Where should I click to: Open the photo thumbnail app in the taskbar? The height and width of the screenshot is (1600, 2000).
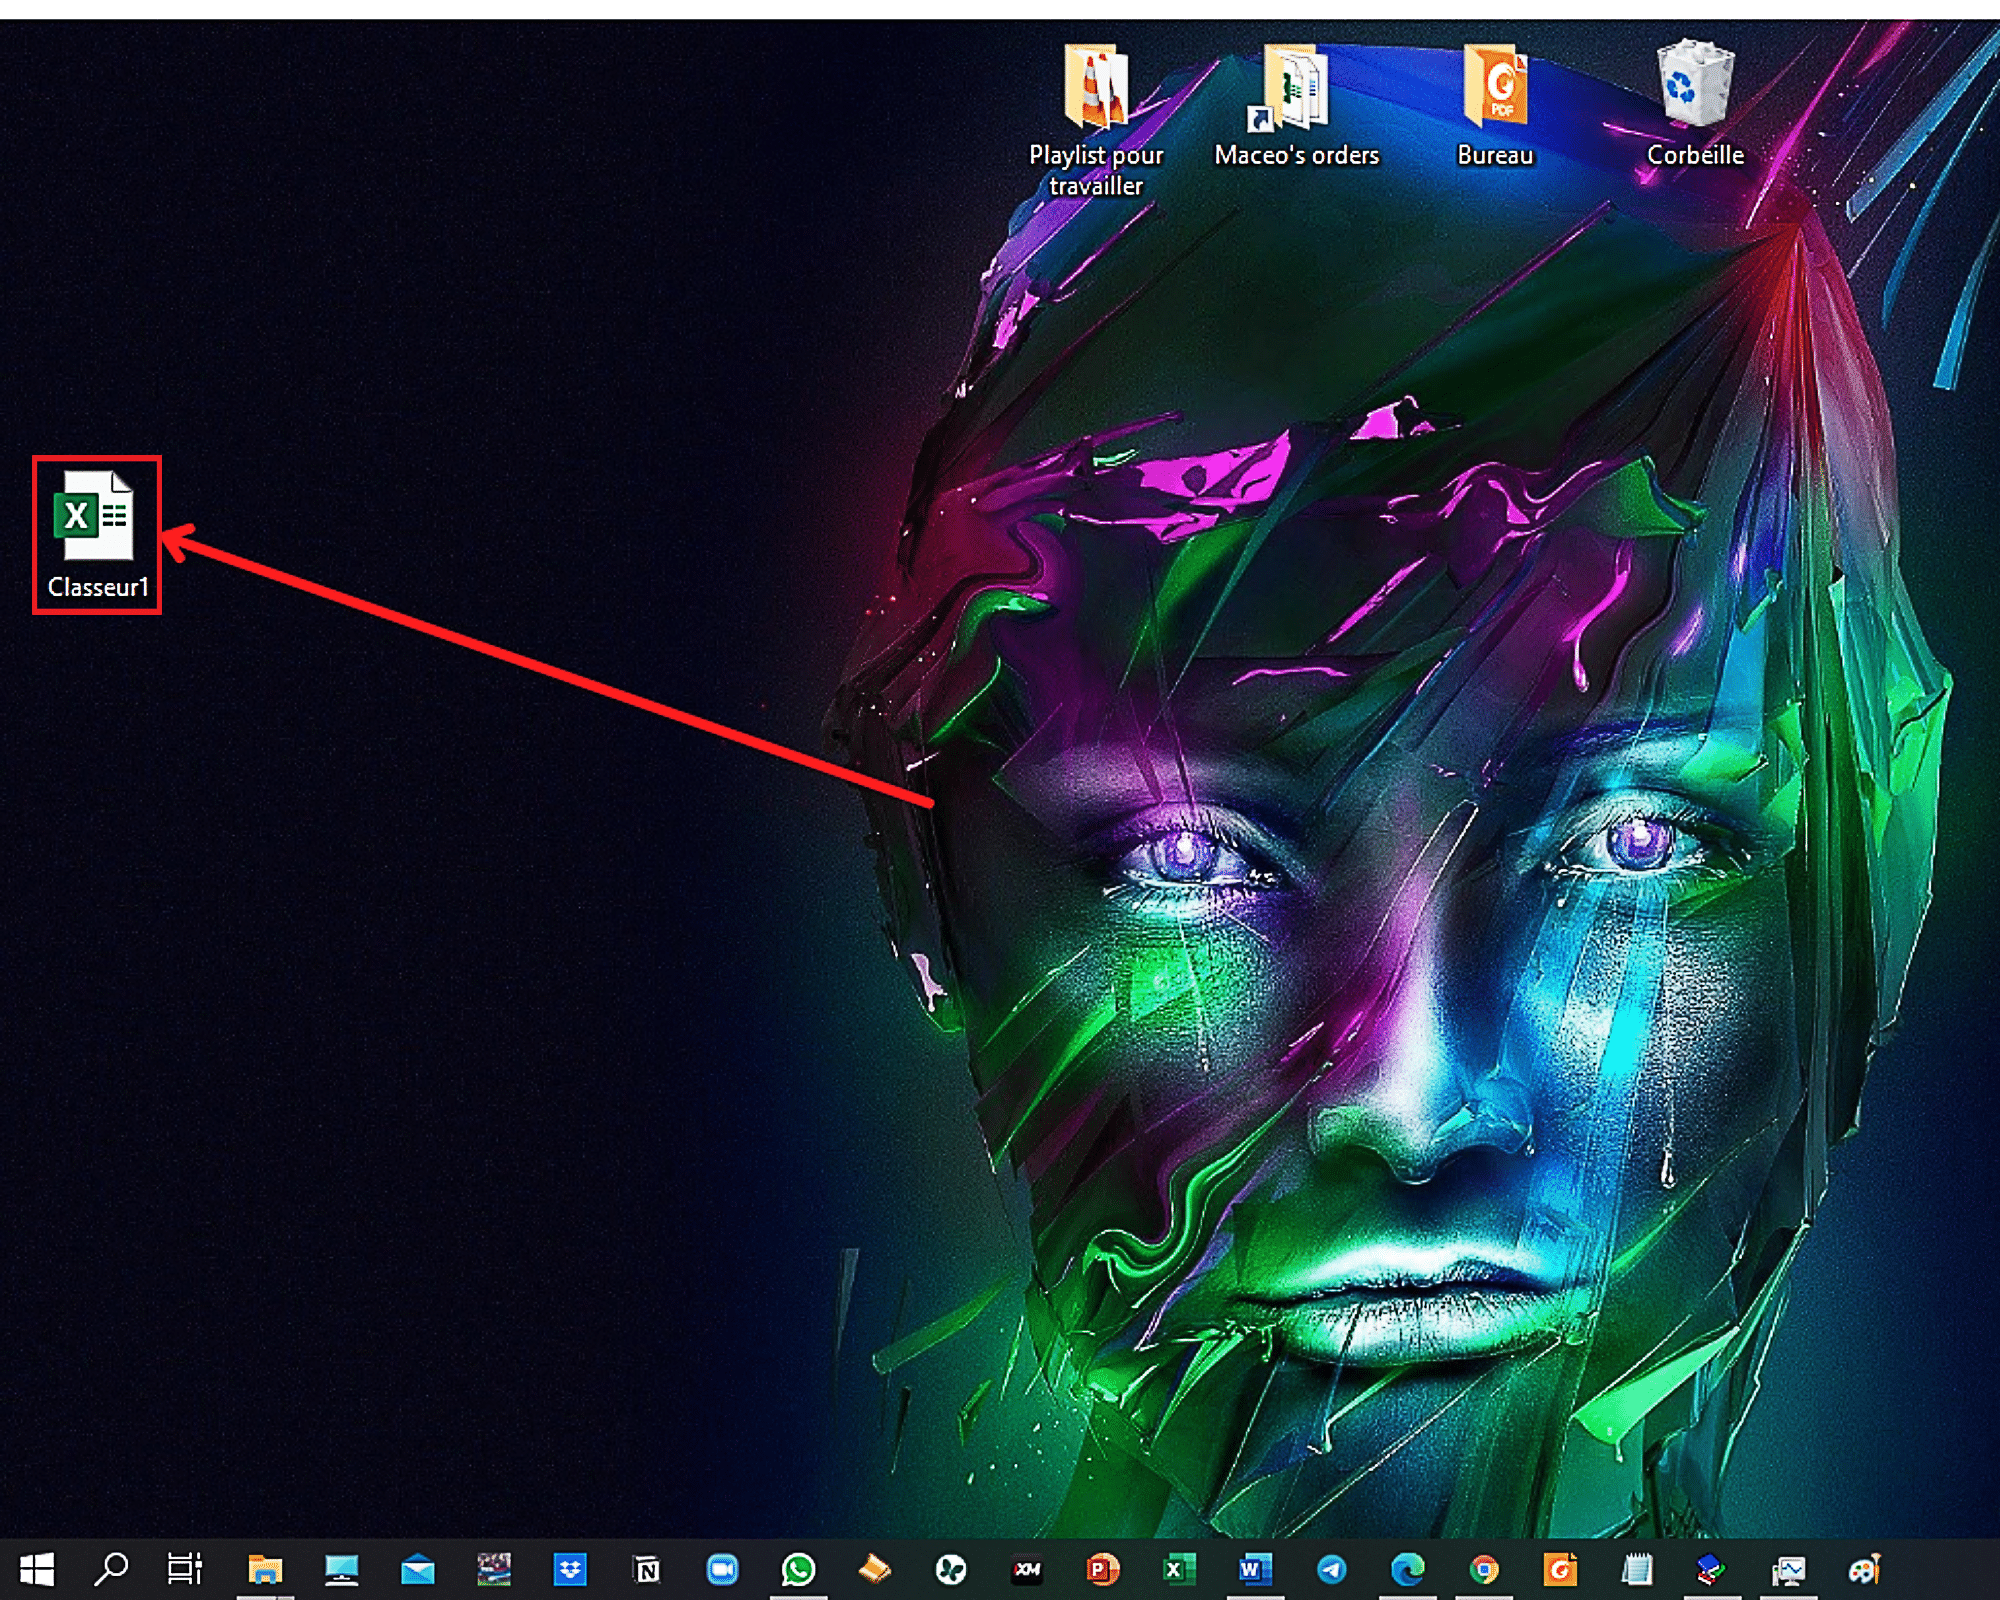click(494, 1569)
